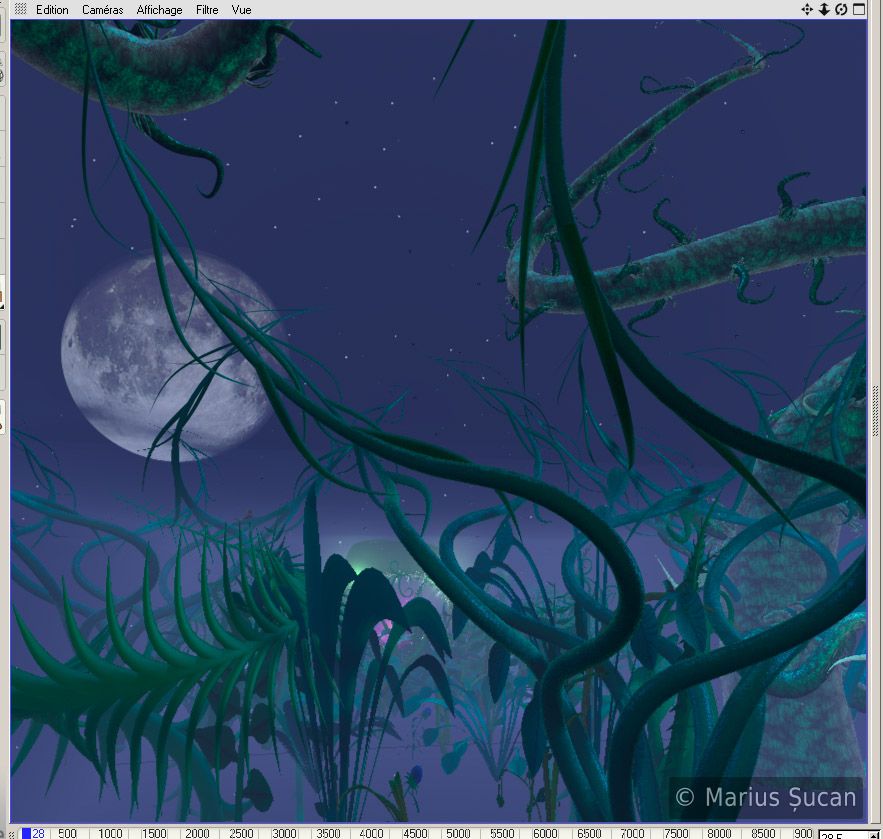Click the camera zoom down-arrow icon
Viewport: 883px width, 839px height.
[824, 9]
